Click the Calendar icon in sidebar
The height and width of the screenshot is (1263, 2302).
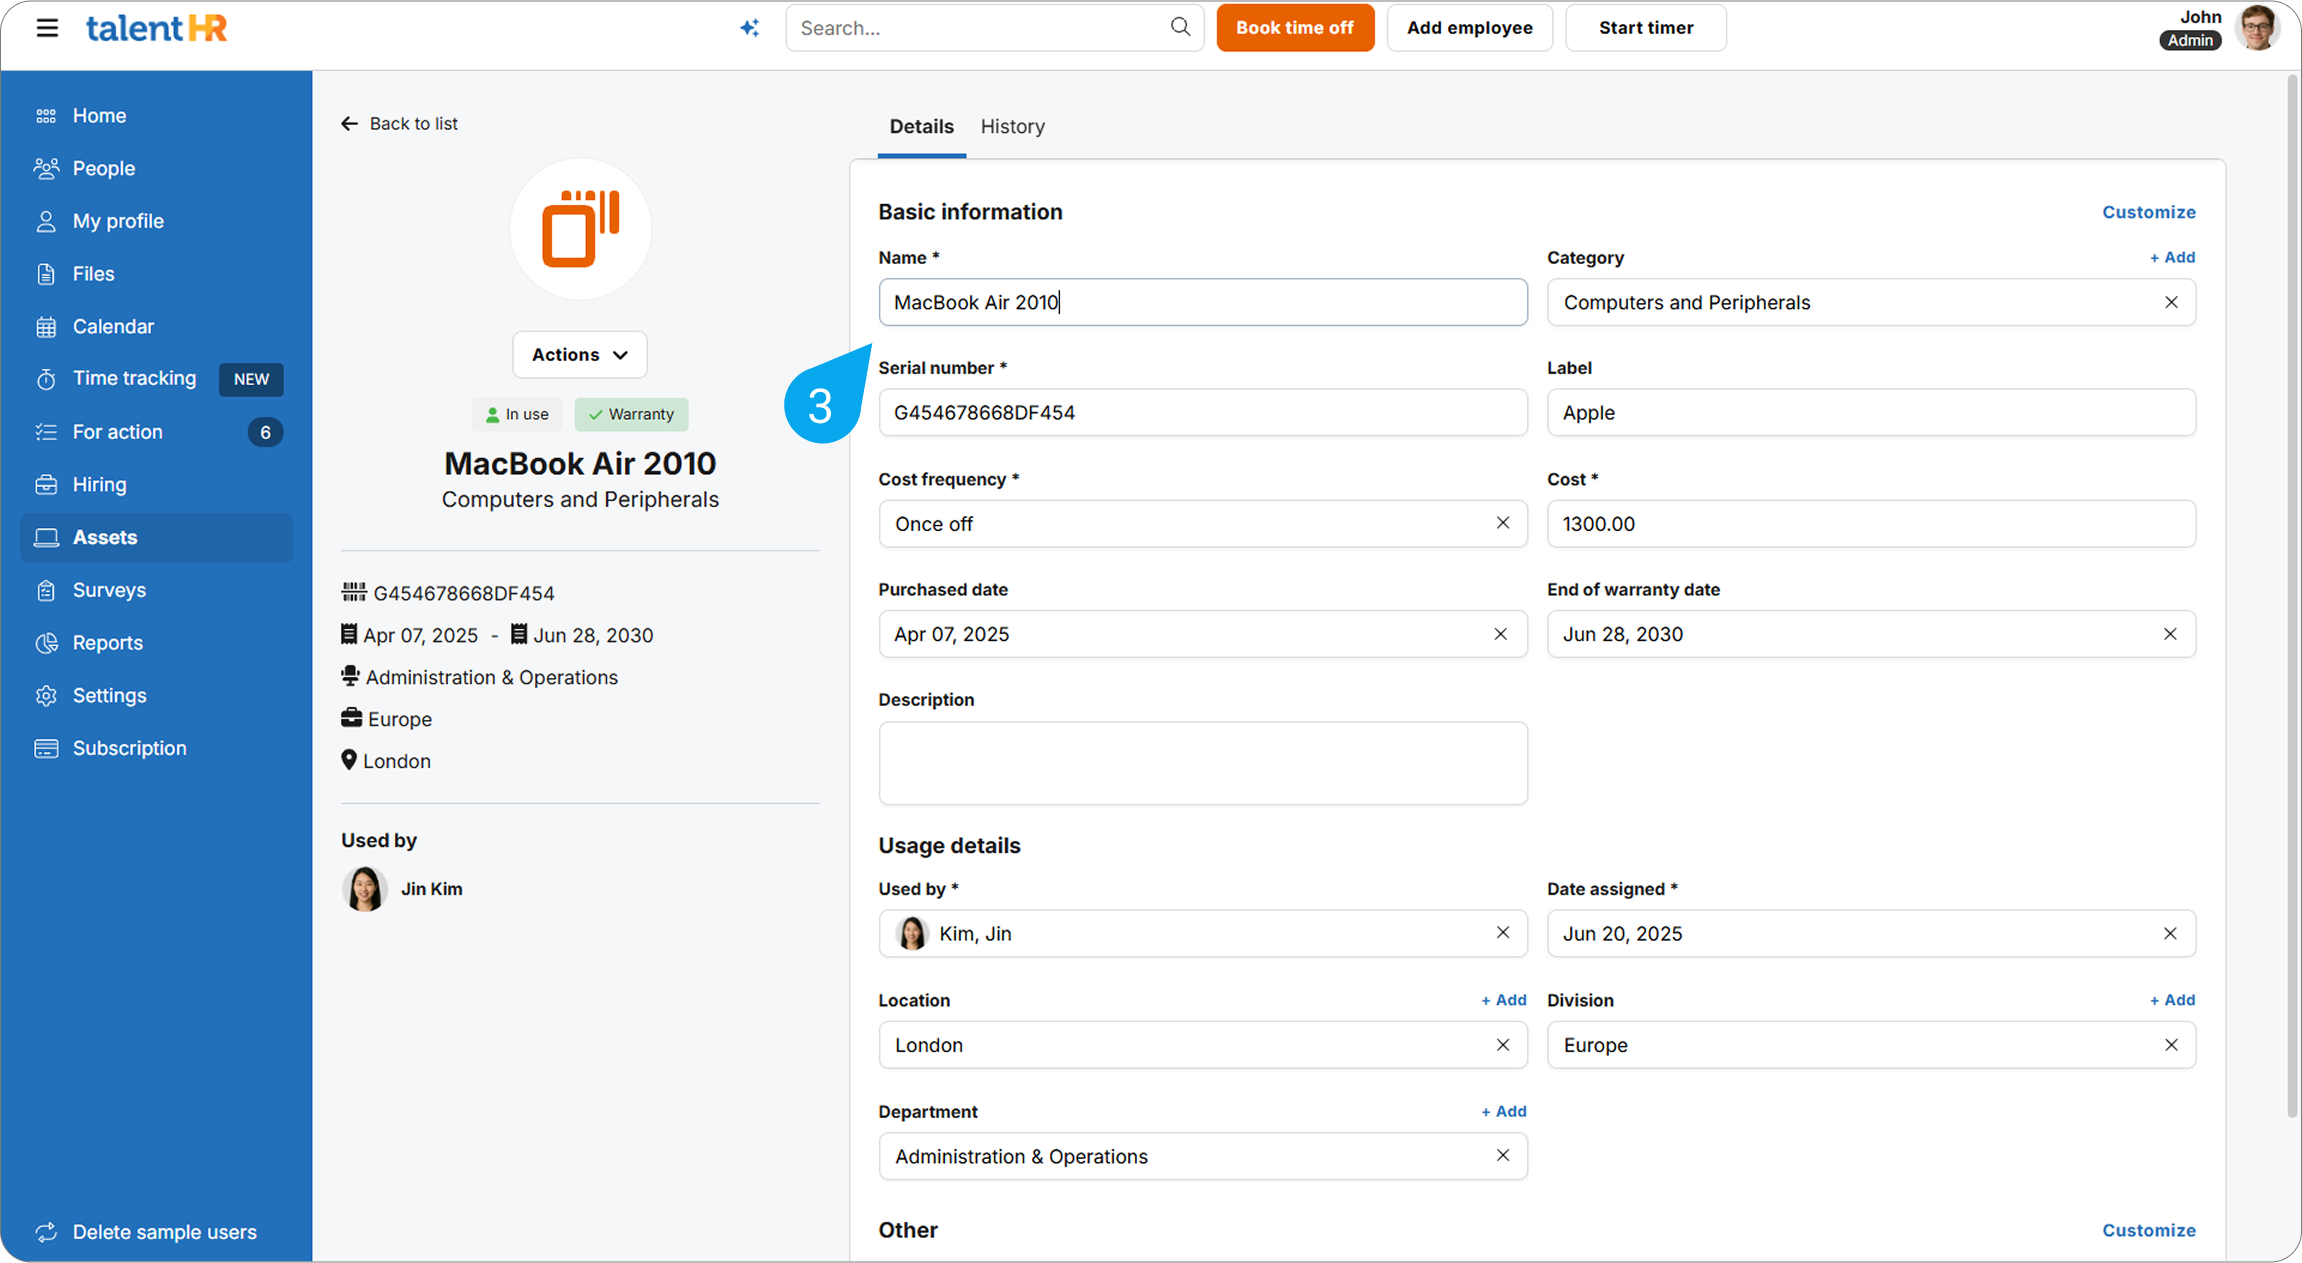pyautogui.click(x=46, y=327)
